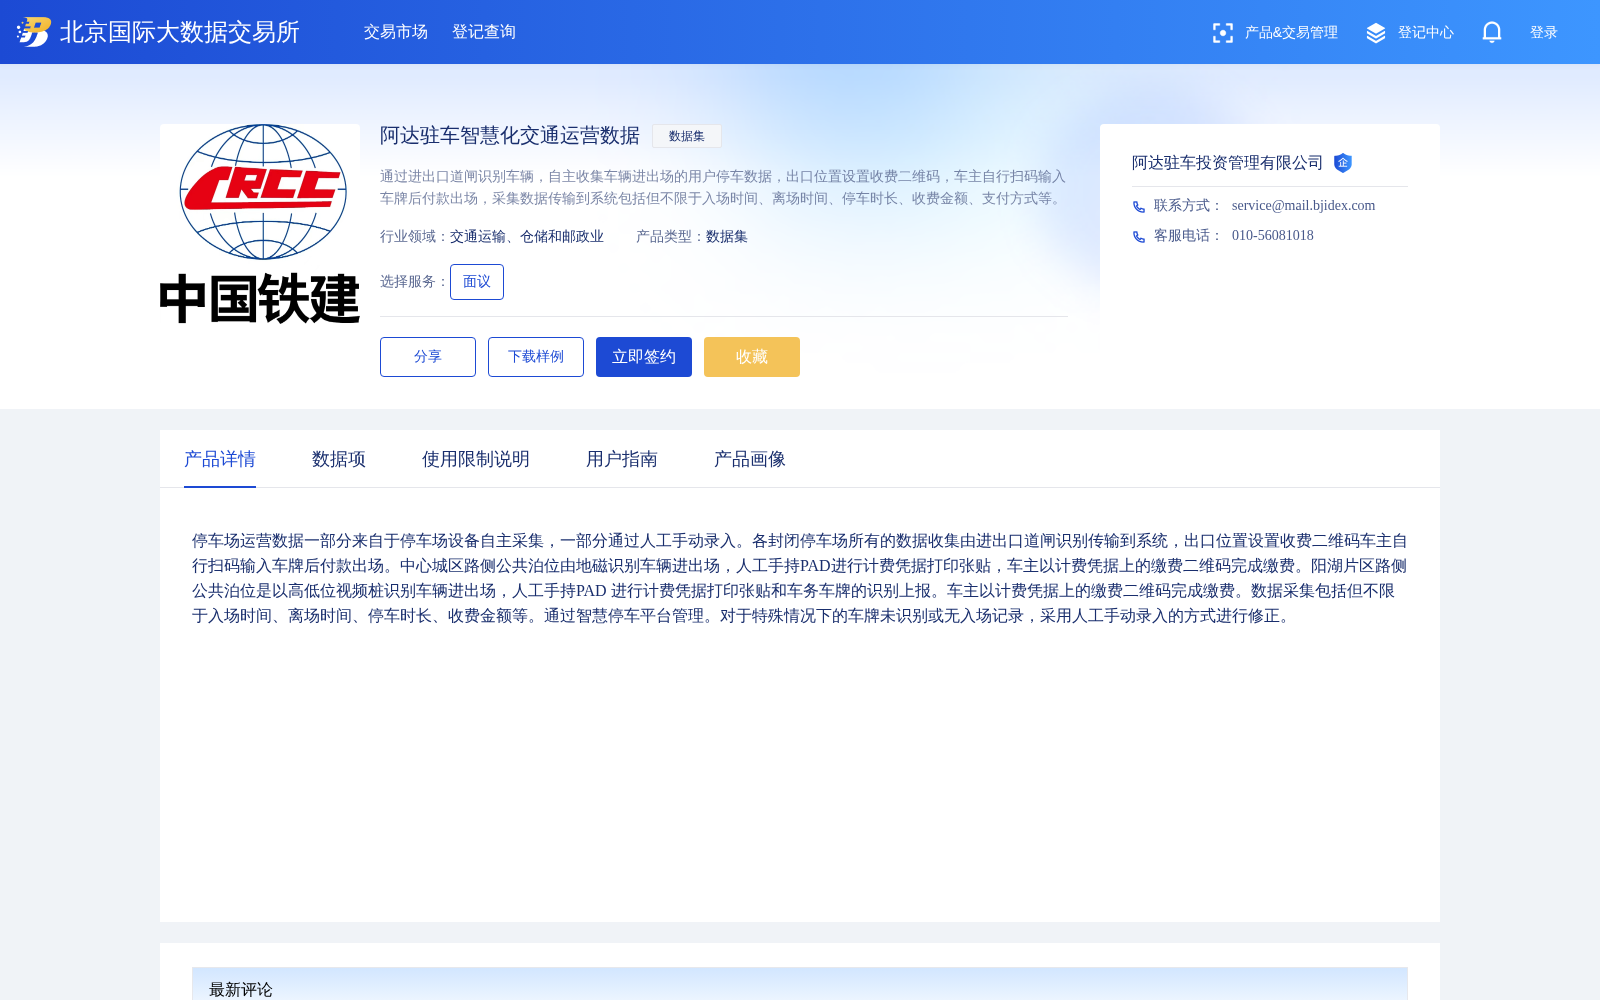Switch to the 数据项 tab
Viewport: 1600px width, 1000px height.
tap(339, 459)
